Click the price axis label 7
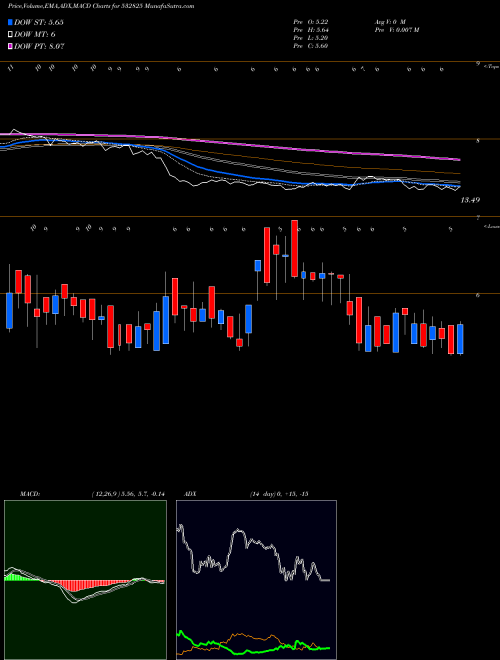This screenshot has height=660, width=500. coord(478,218)
